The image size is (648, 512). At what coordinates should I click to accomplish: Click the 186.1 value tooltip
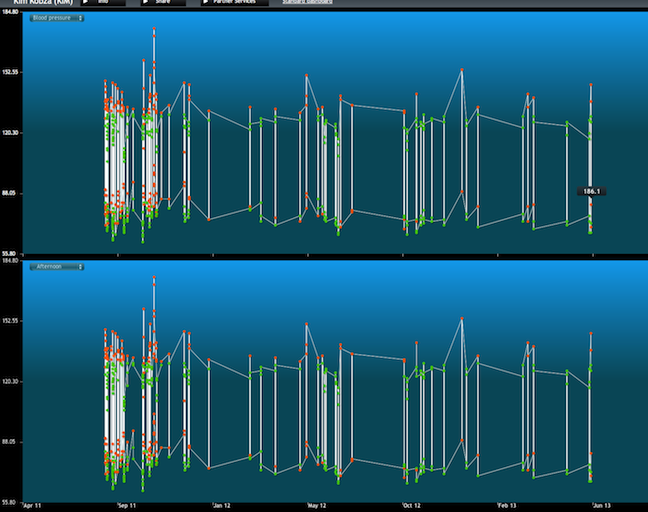tap(593, 190)
